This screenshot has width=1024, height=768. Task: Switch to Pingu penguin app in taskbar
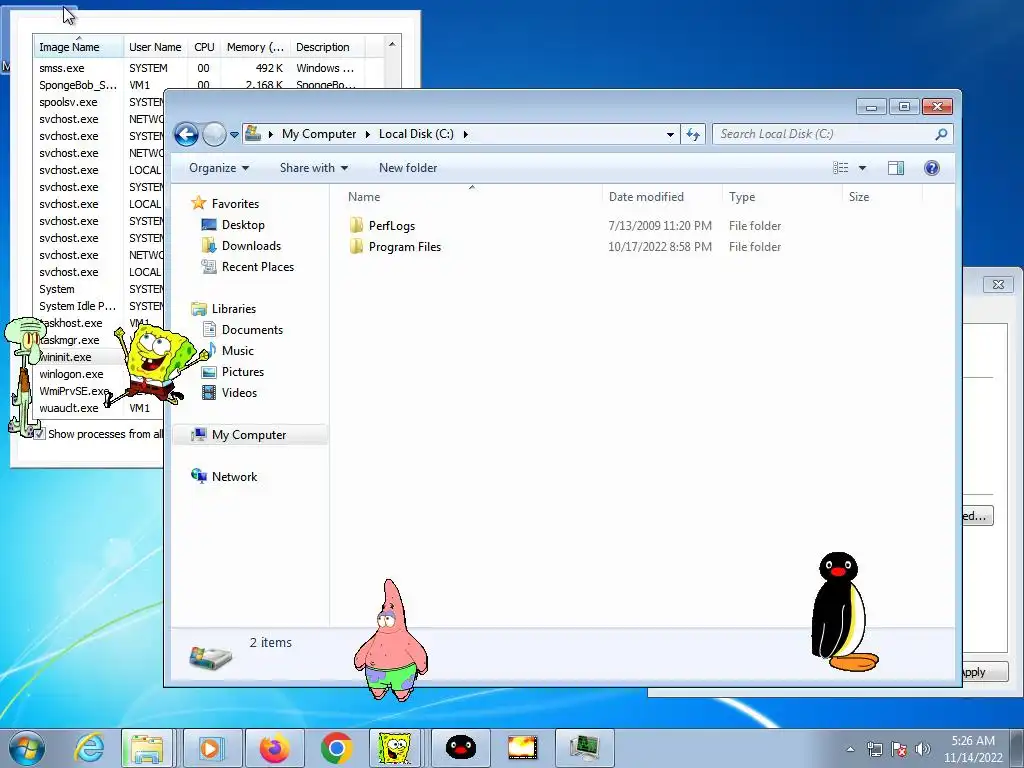click(x=460, y=748)
